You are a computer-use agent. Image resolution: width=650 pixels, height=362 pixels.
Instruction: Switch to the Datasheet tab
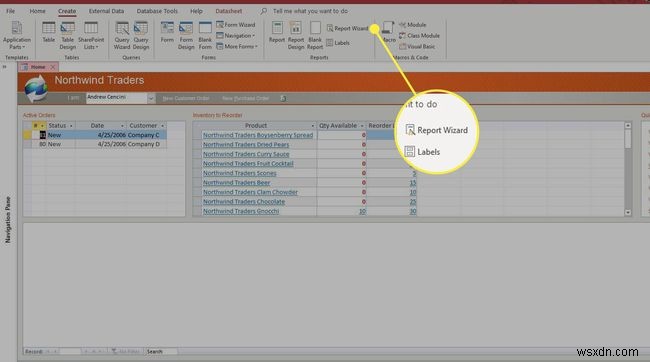pyautogui.click(x=228, y=11)
